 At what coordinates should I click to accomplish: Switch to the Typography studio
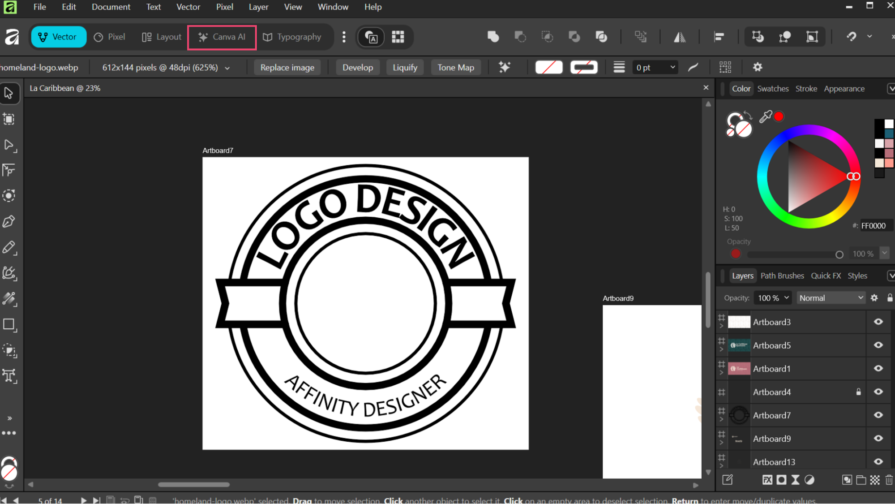pos(292,37)
